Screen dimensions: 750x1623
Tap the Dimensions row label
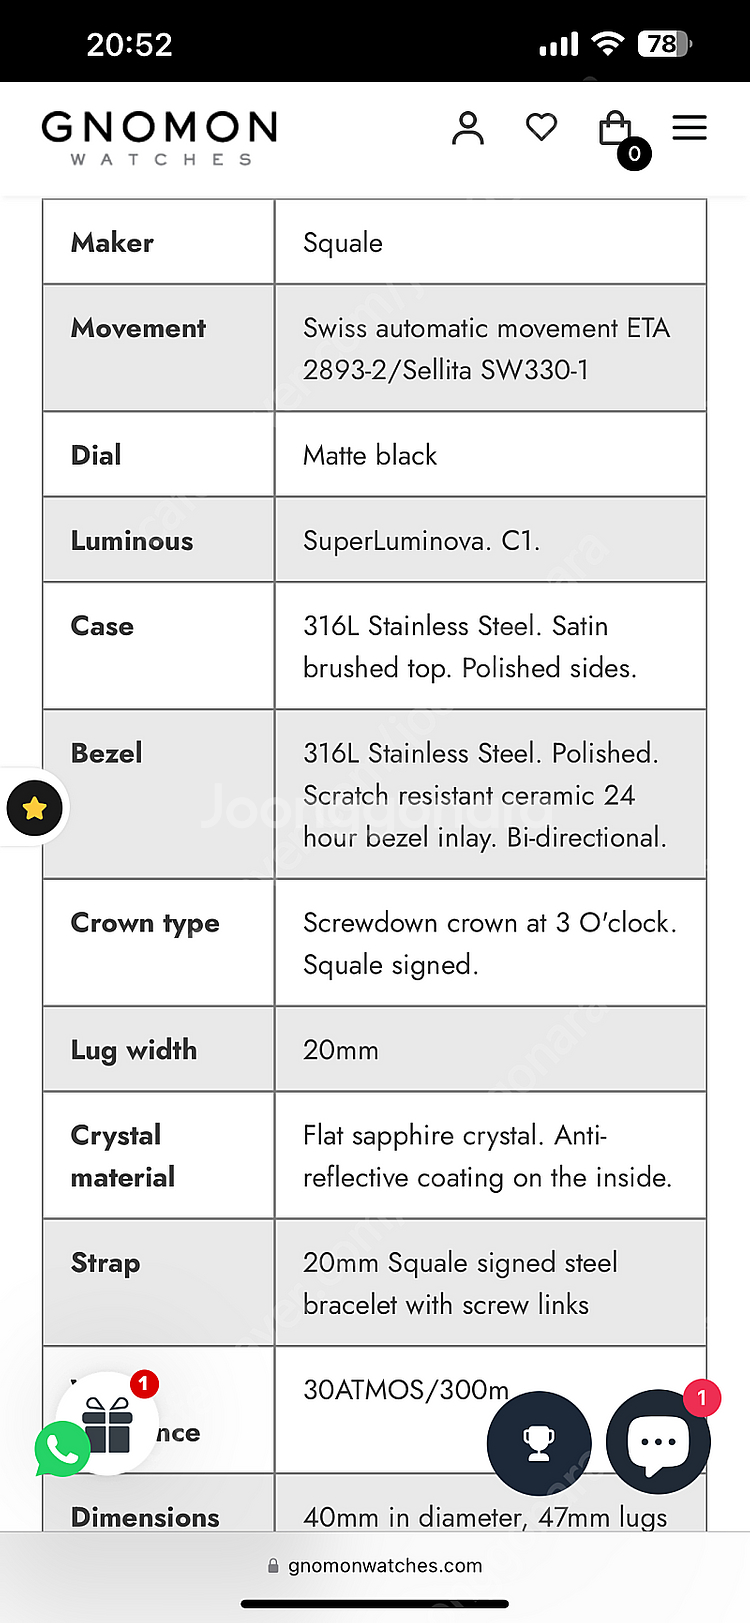click(x=145, y=1517)
